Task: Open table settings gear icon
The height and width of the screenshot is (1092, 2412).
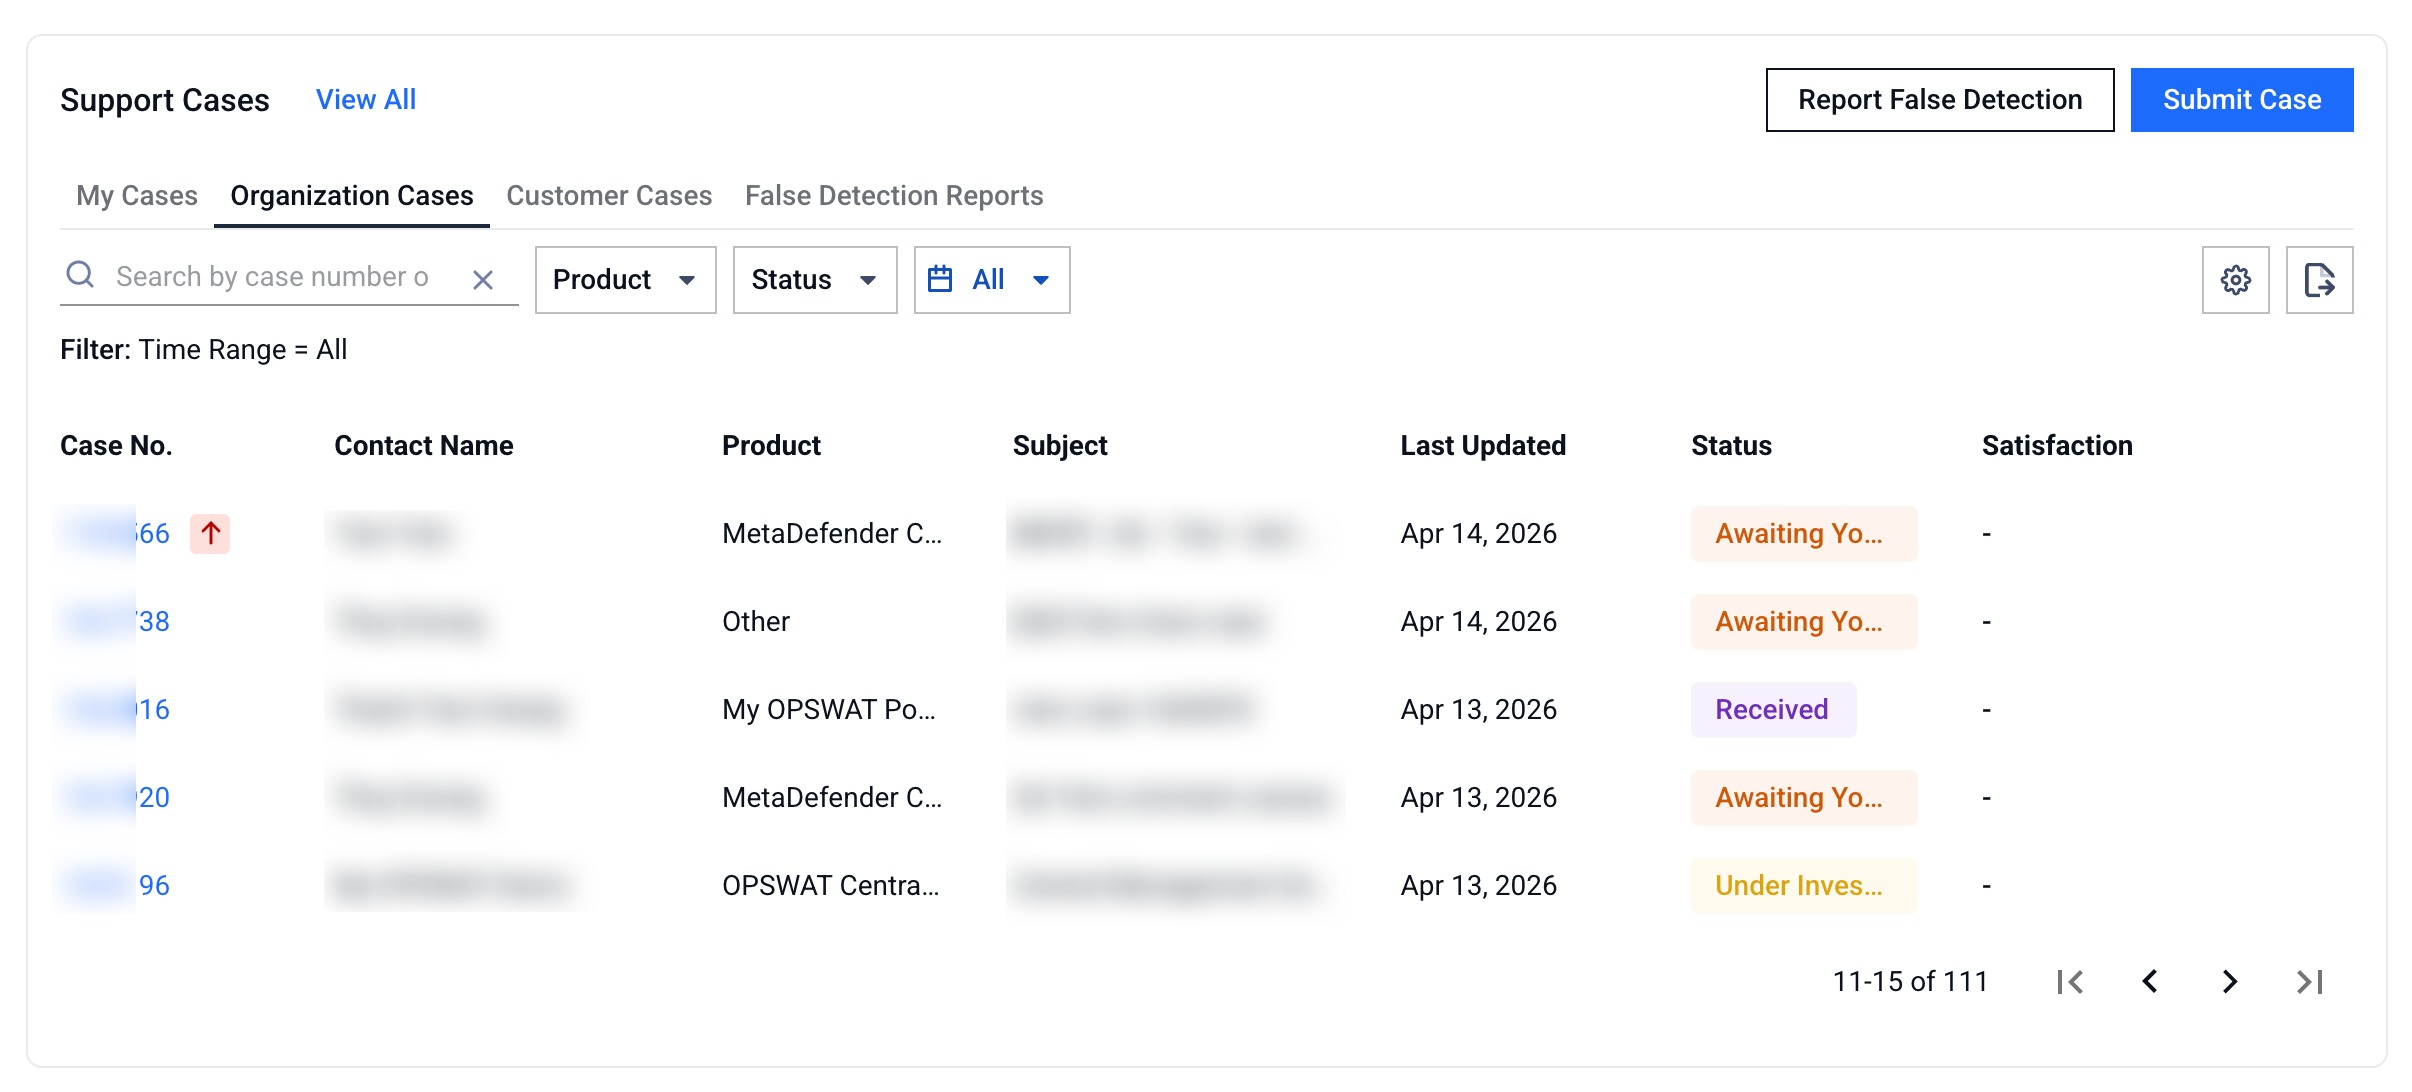Action: click(x=2235, y=280)
